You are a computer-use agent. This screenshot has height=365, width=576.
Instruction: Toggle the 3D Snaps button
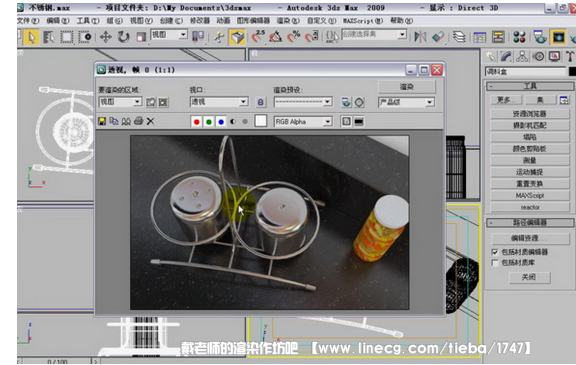(x=237, y=37)
